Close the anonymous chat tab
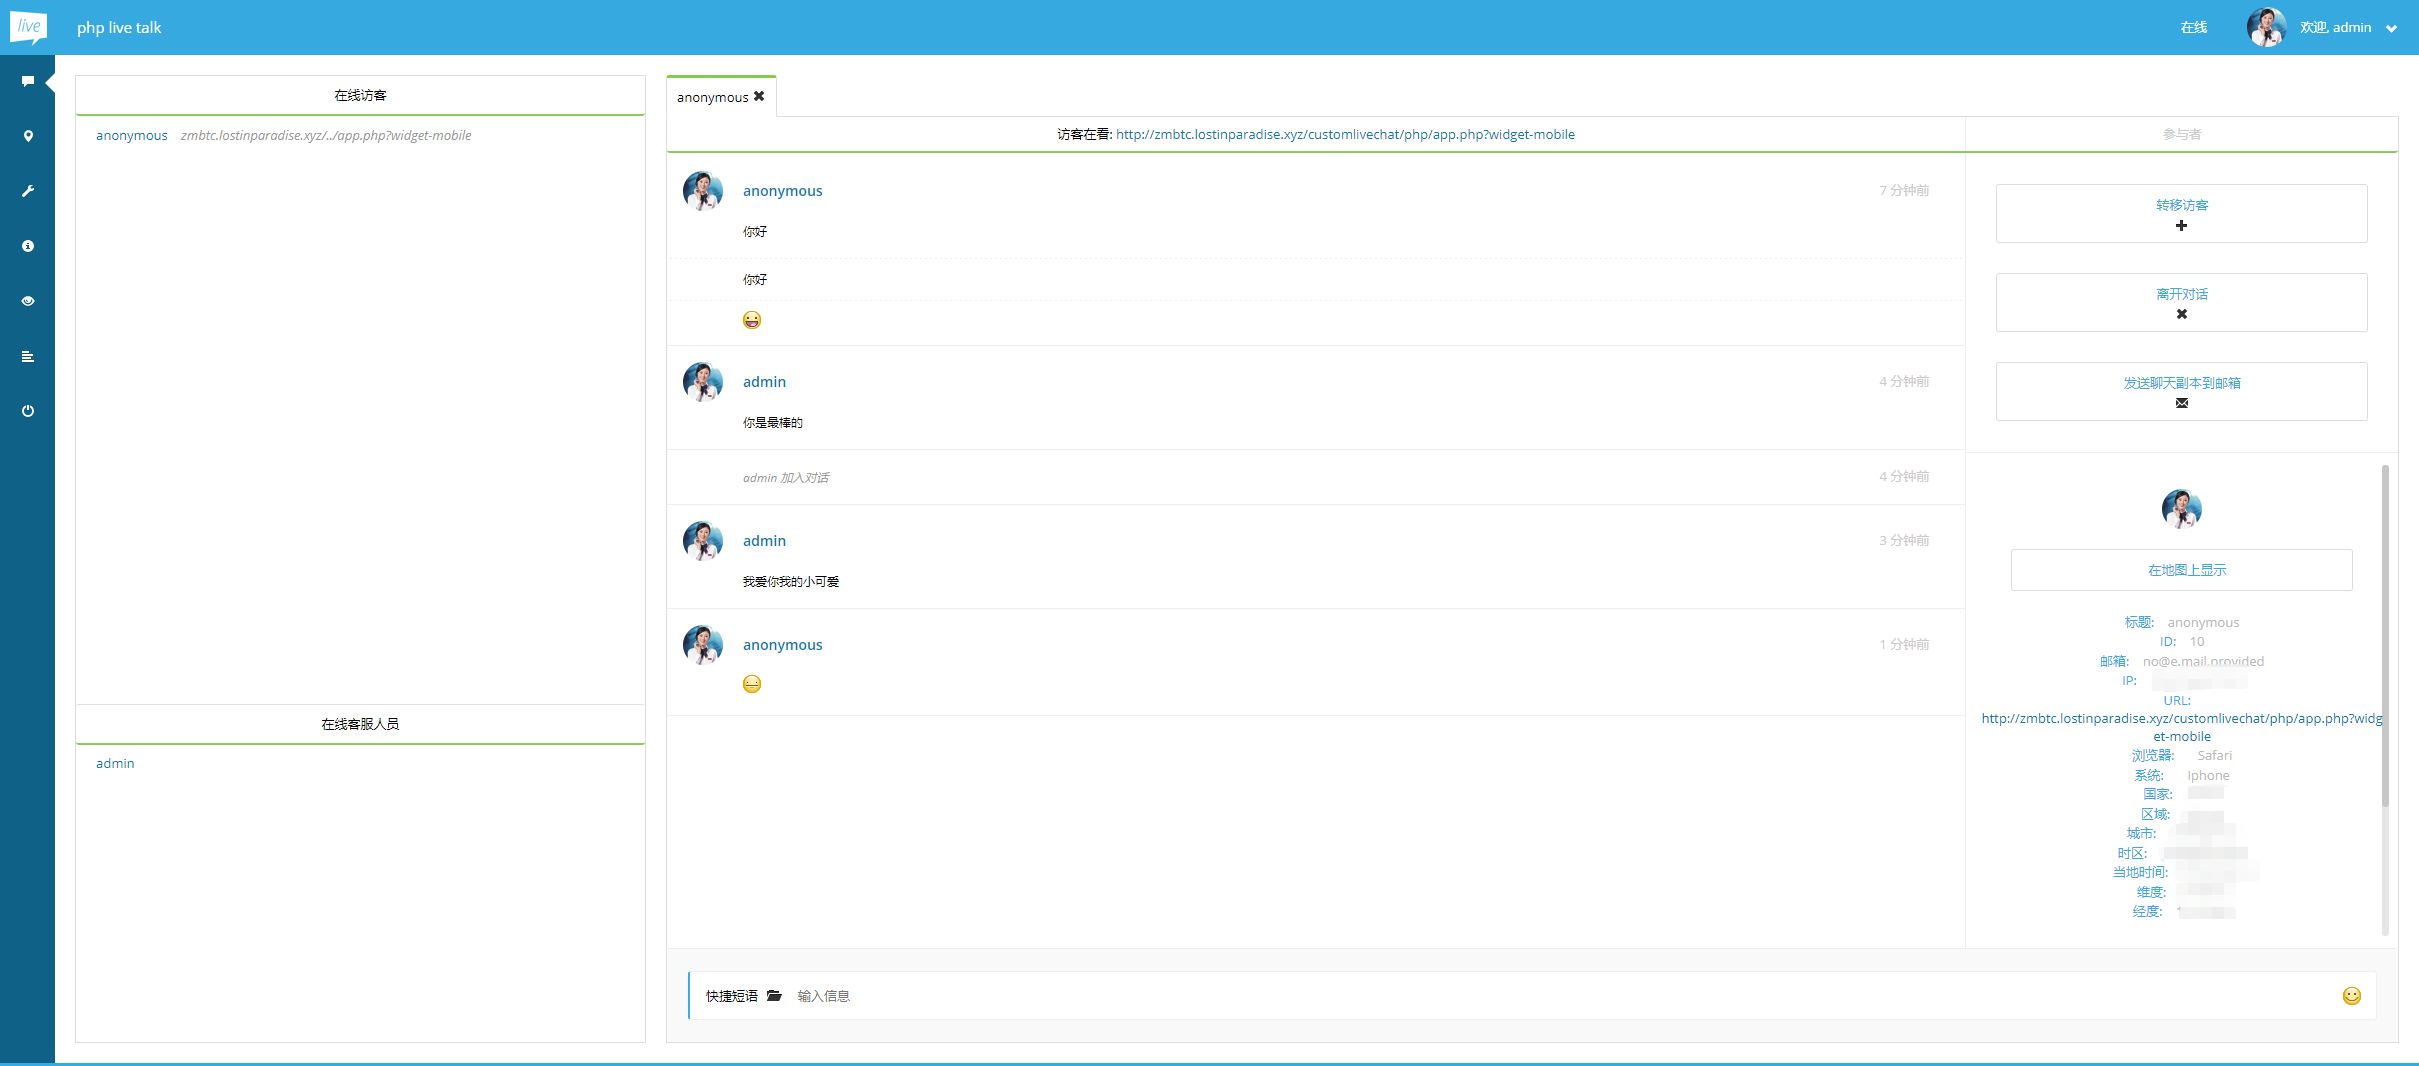The width and height of the screenshot is (2419, 1066). point(759,97)
